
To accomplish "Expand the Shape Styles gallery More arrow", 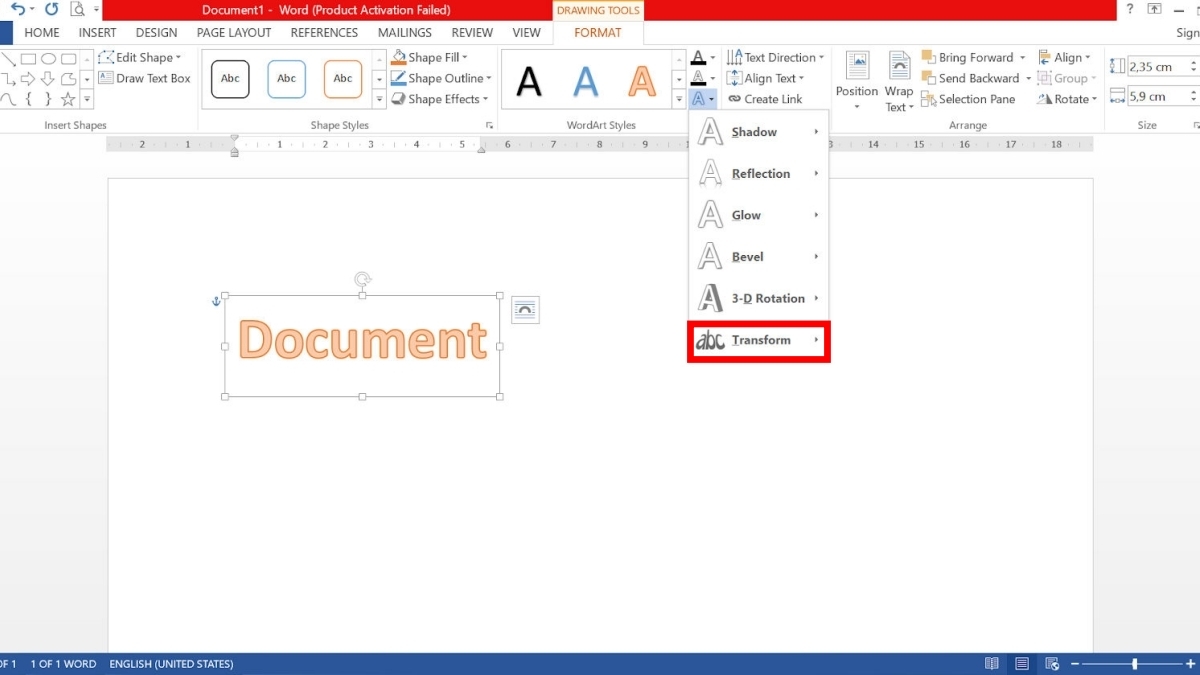I will pyautogui.click(x=379, y=100).
